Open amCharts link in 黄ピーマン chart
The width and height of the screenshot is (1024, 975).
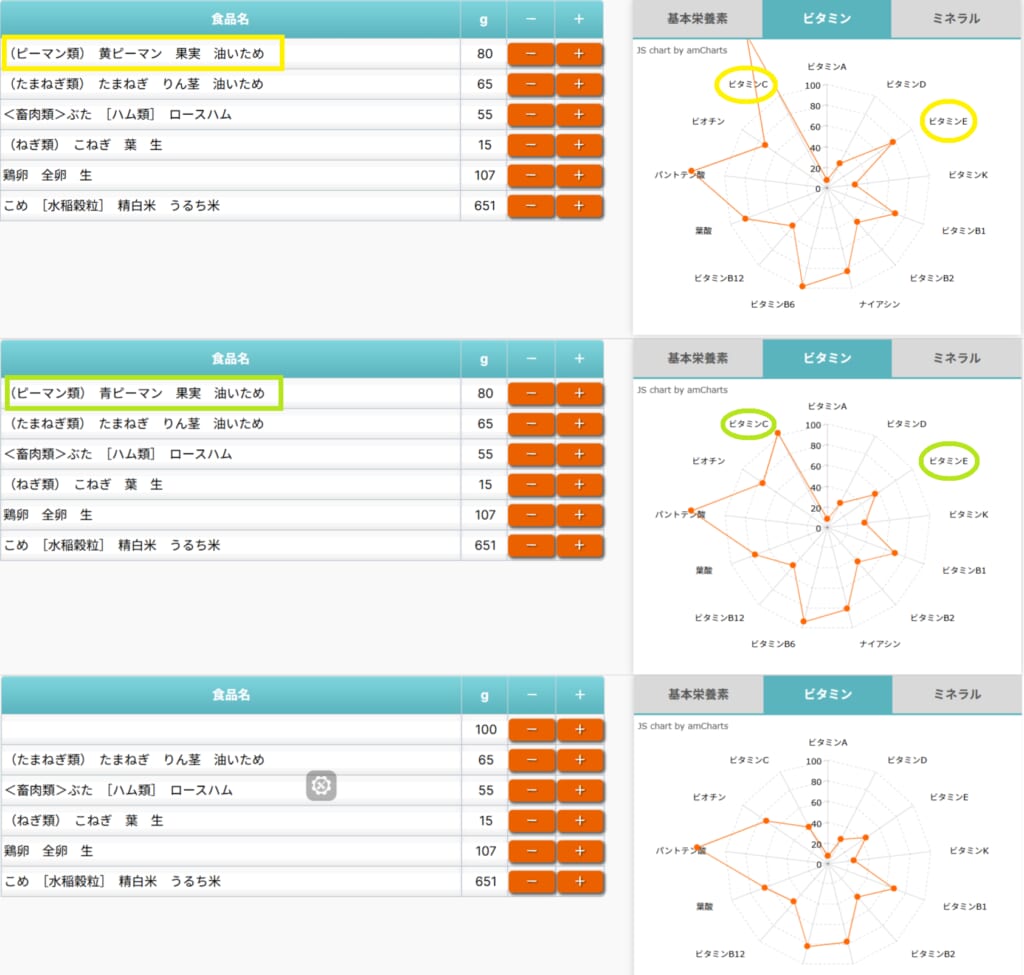click(x=682, y=50)
